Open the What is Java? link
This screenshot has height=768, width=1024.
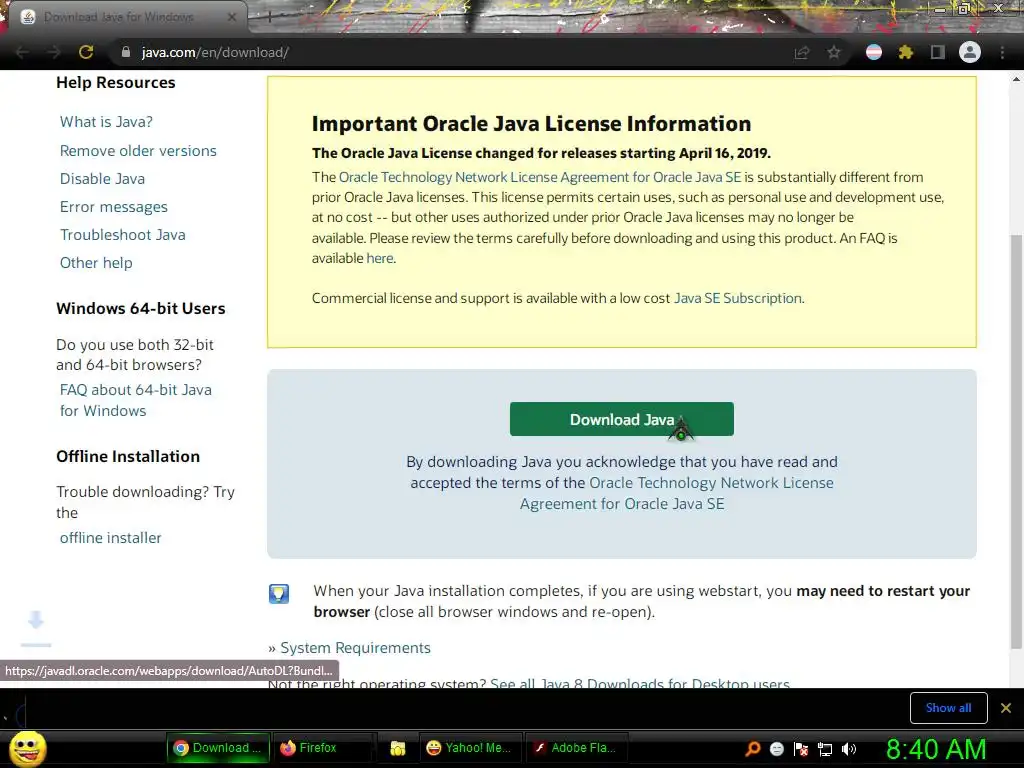pyautogui.click(x=106, y=122)
